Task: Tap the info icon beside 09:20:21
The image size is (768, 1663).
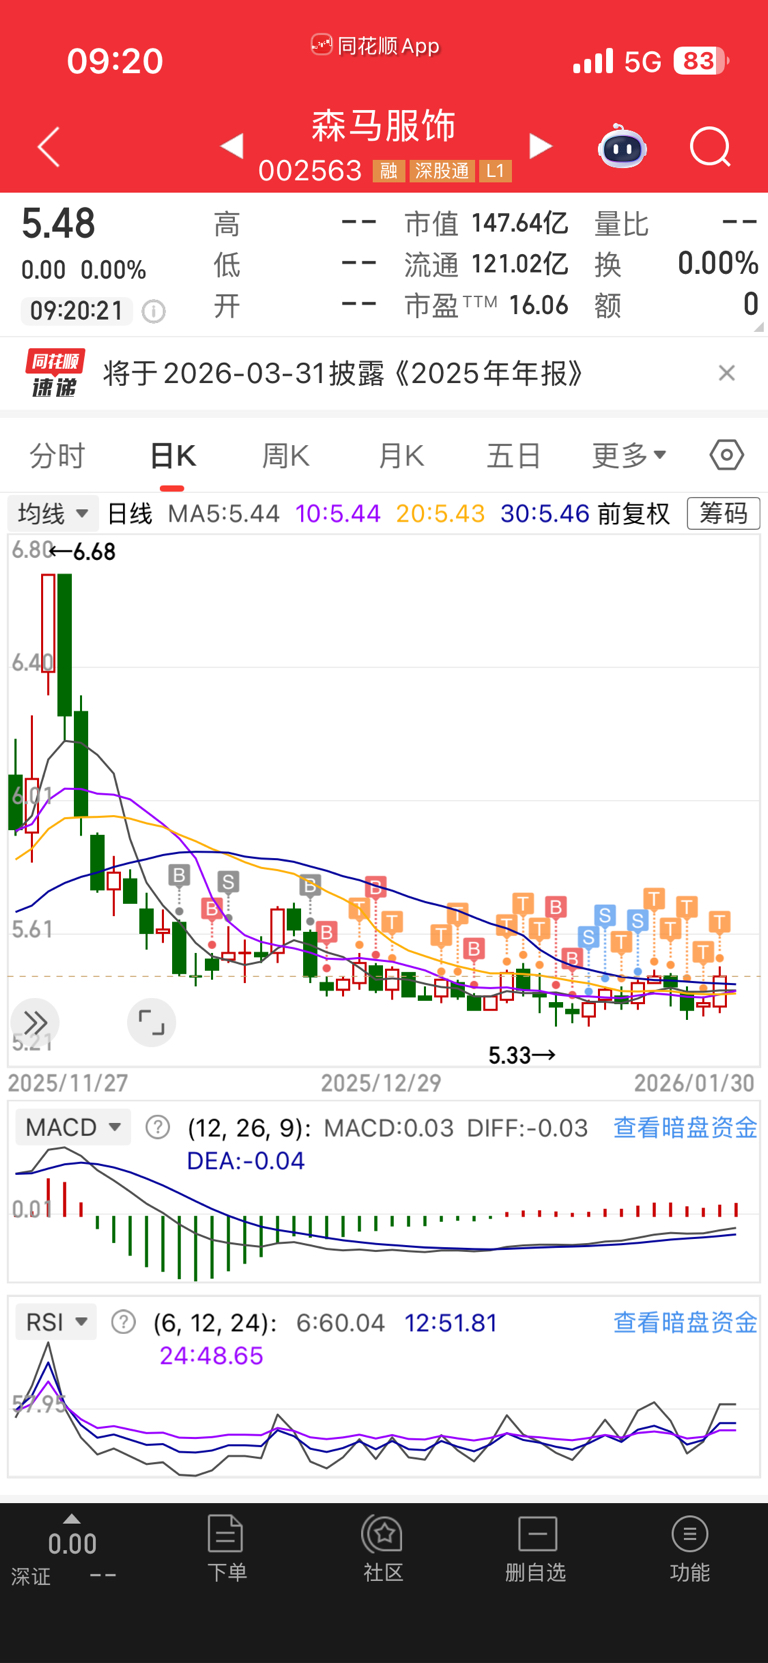Action: (154, 311)
